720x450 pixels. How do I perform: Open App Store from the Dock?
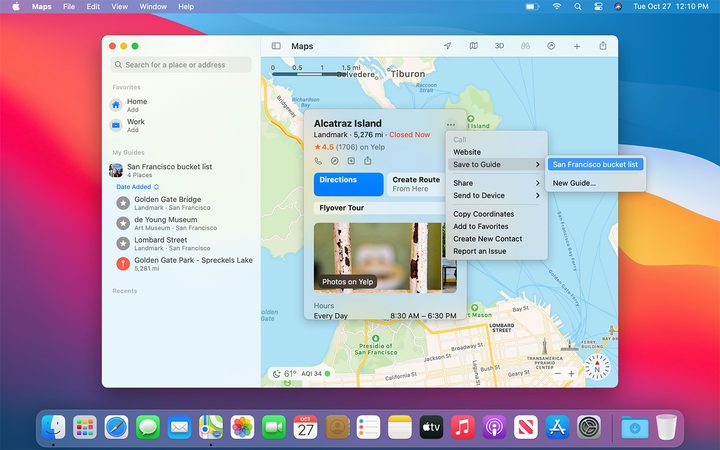point(557,428)
